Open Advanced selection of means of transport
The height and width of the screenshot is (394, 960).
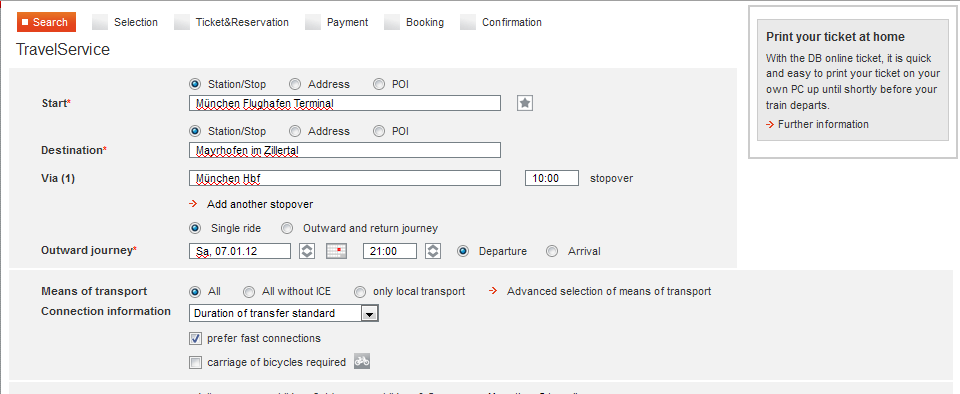[609, 291]
